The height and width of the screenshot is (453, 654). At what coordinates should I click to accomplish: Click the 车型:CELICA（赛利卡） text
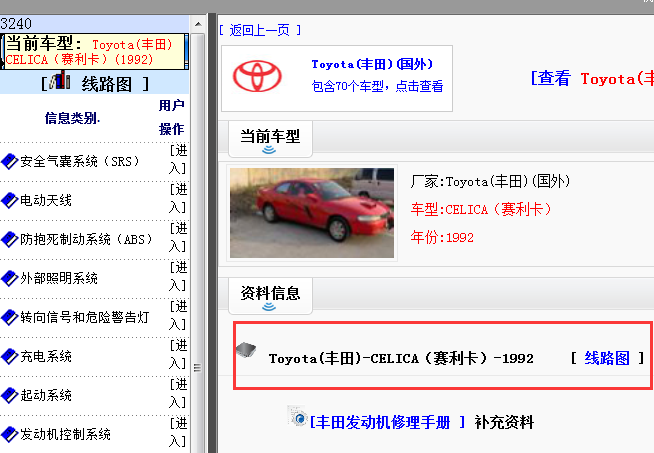pyautogui.click(x=481, y=209)
